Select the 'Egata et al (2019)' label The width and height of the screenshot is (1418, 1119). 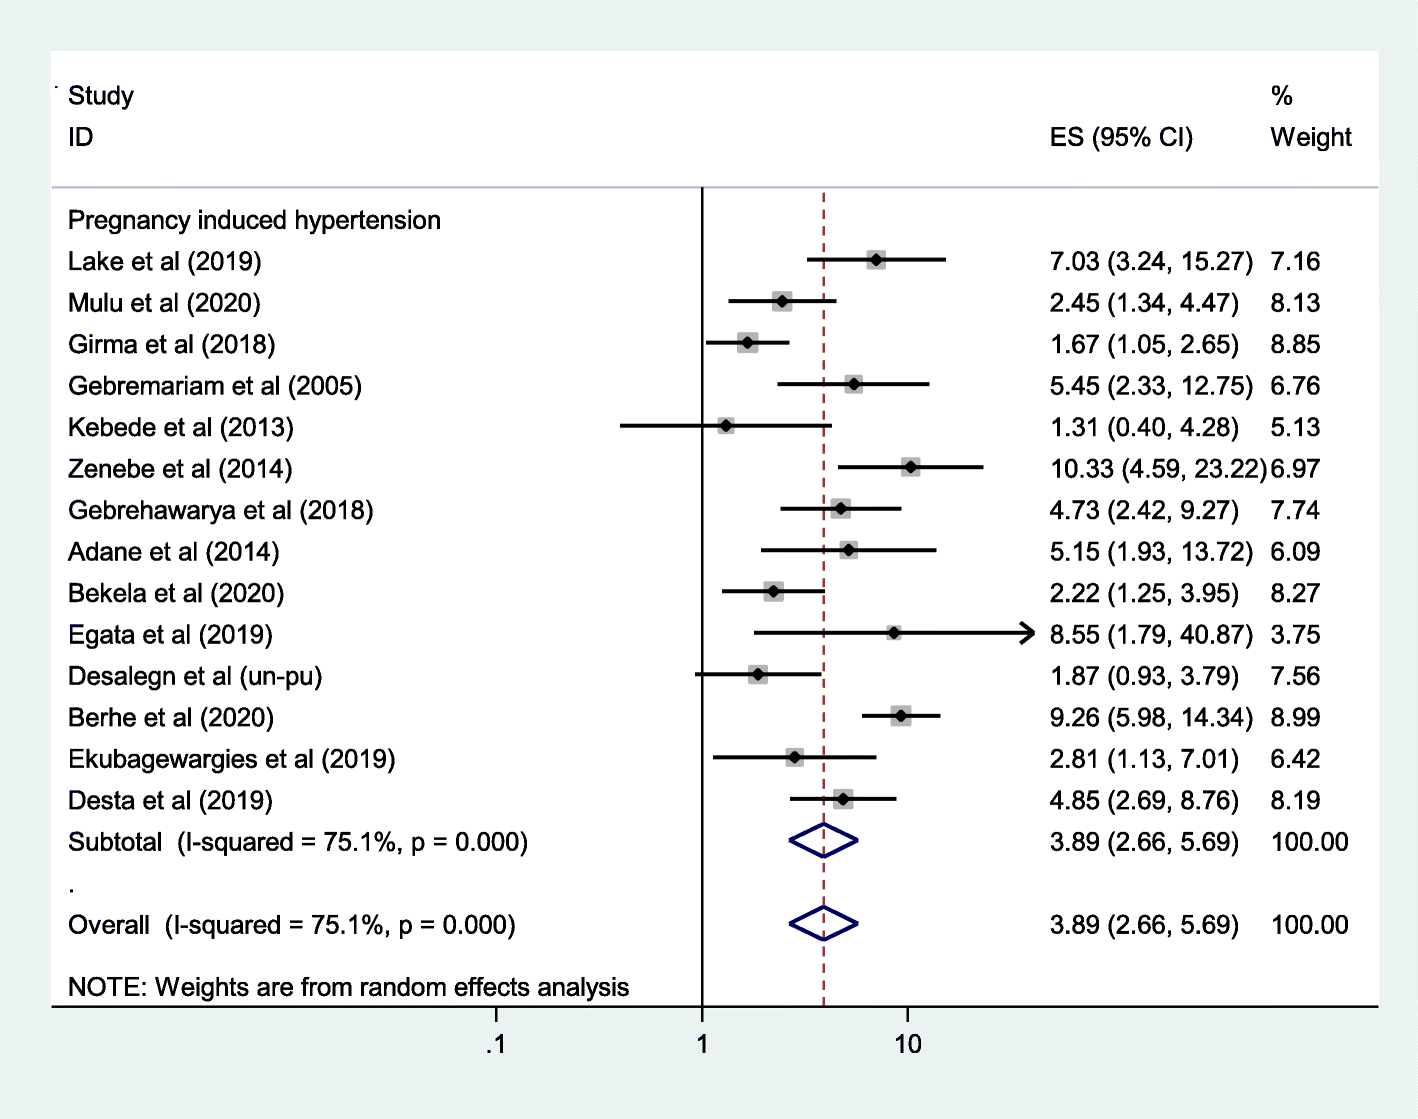(x=170, y=635)
